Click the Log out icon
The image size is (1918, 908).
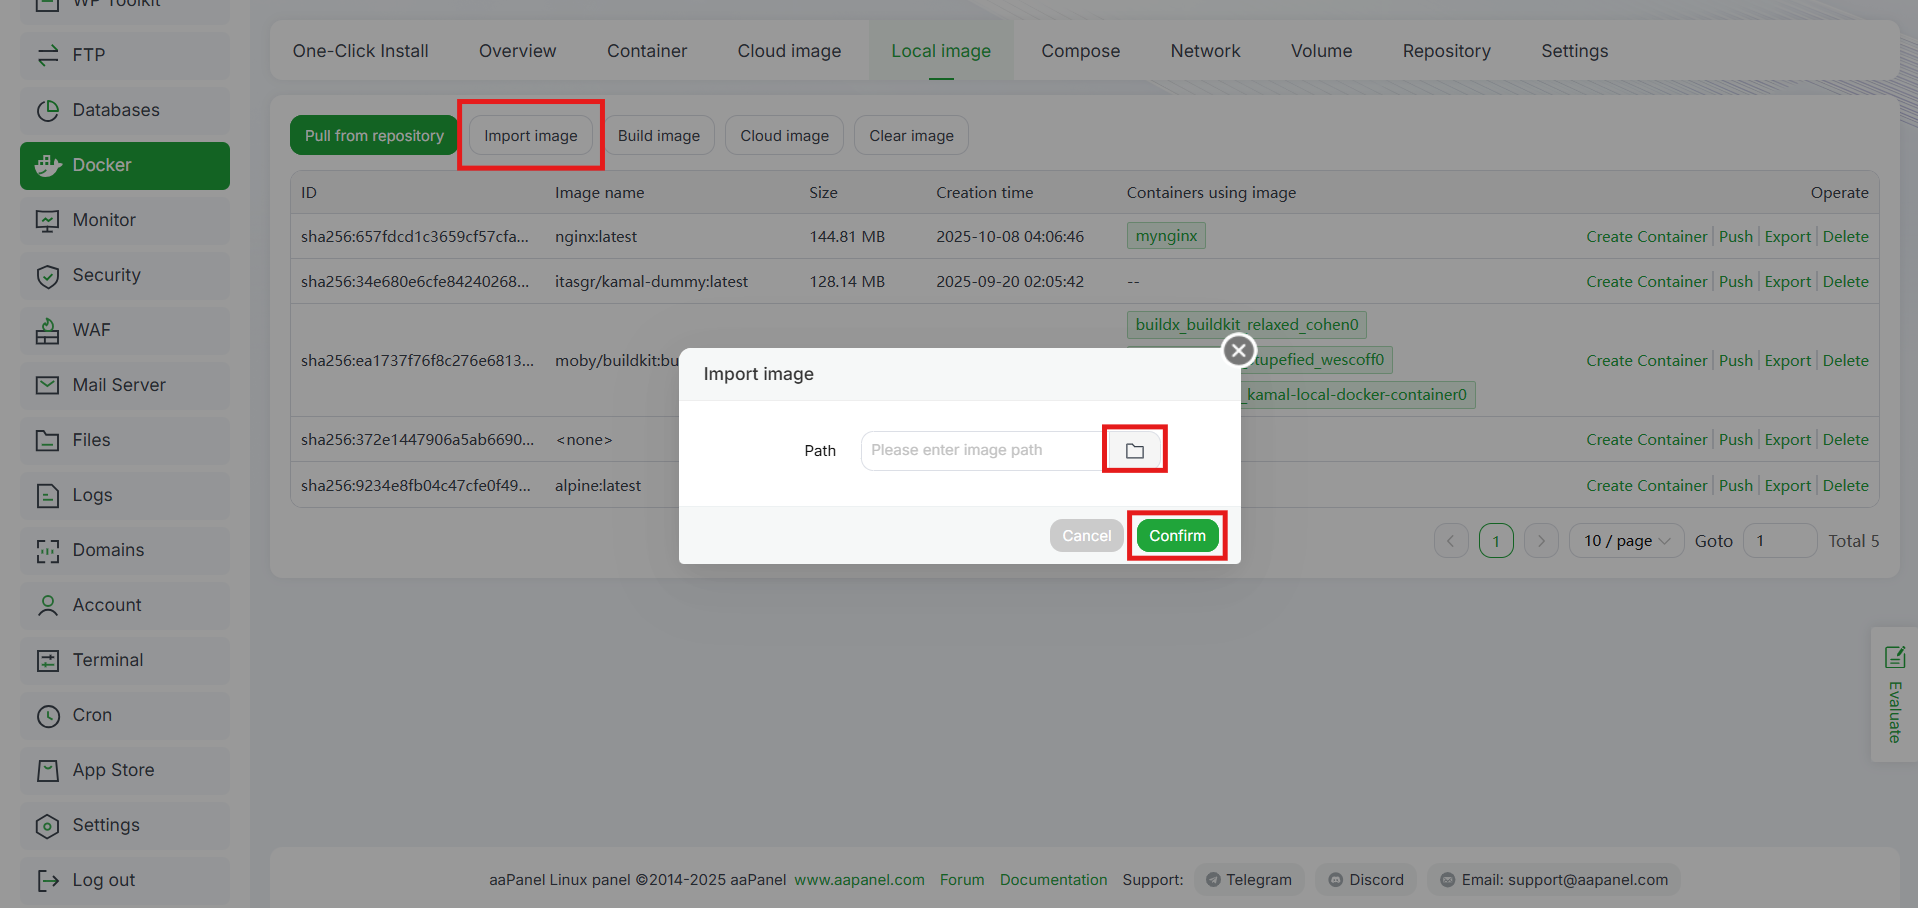pyautogui.click(x=48, y=880)
